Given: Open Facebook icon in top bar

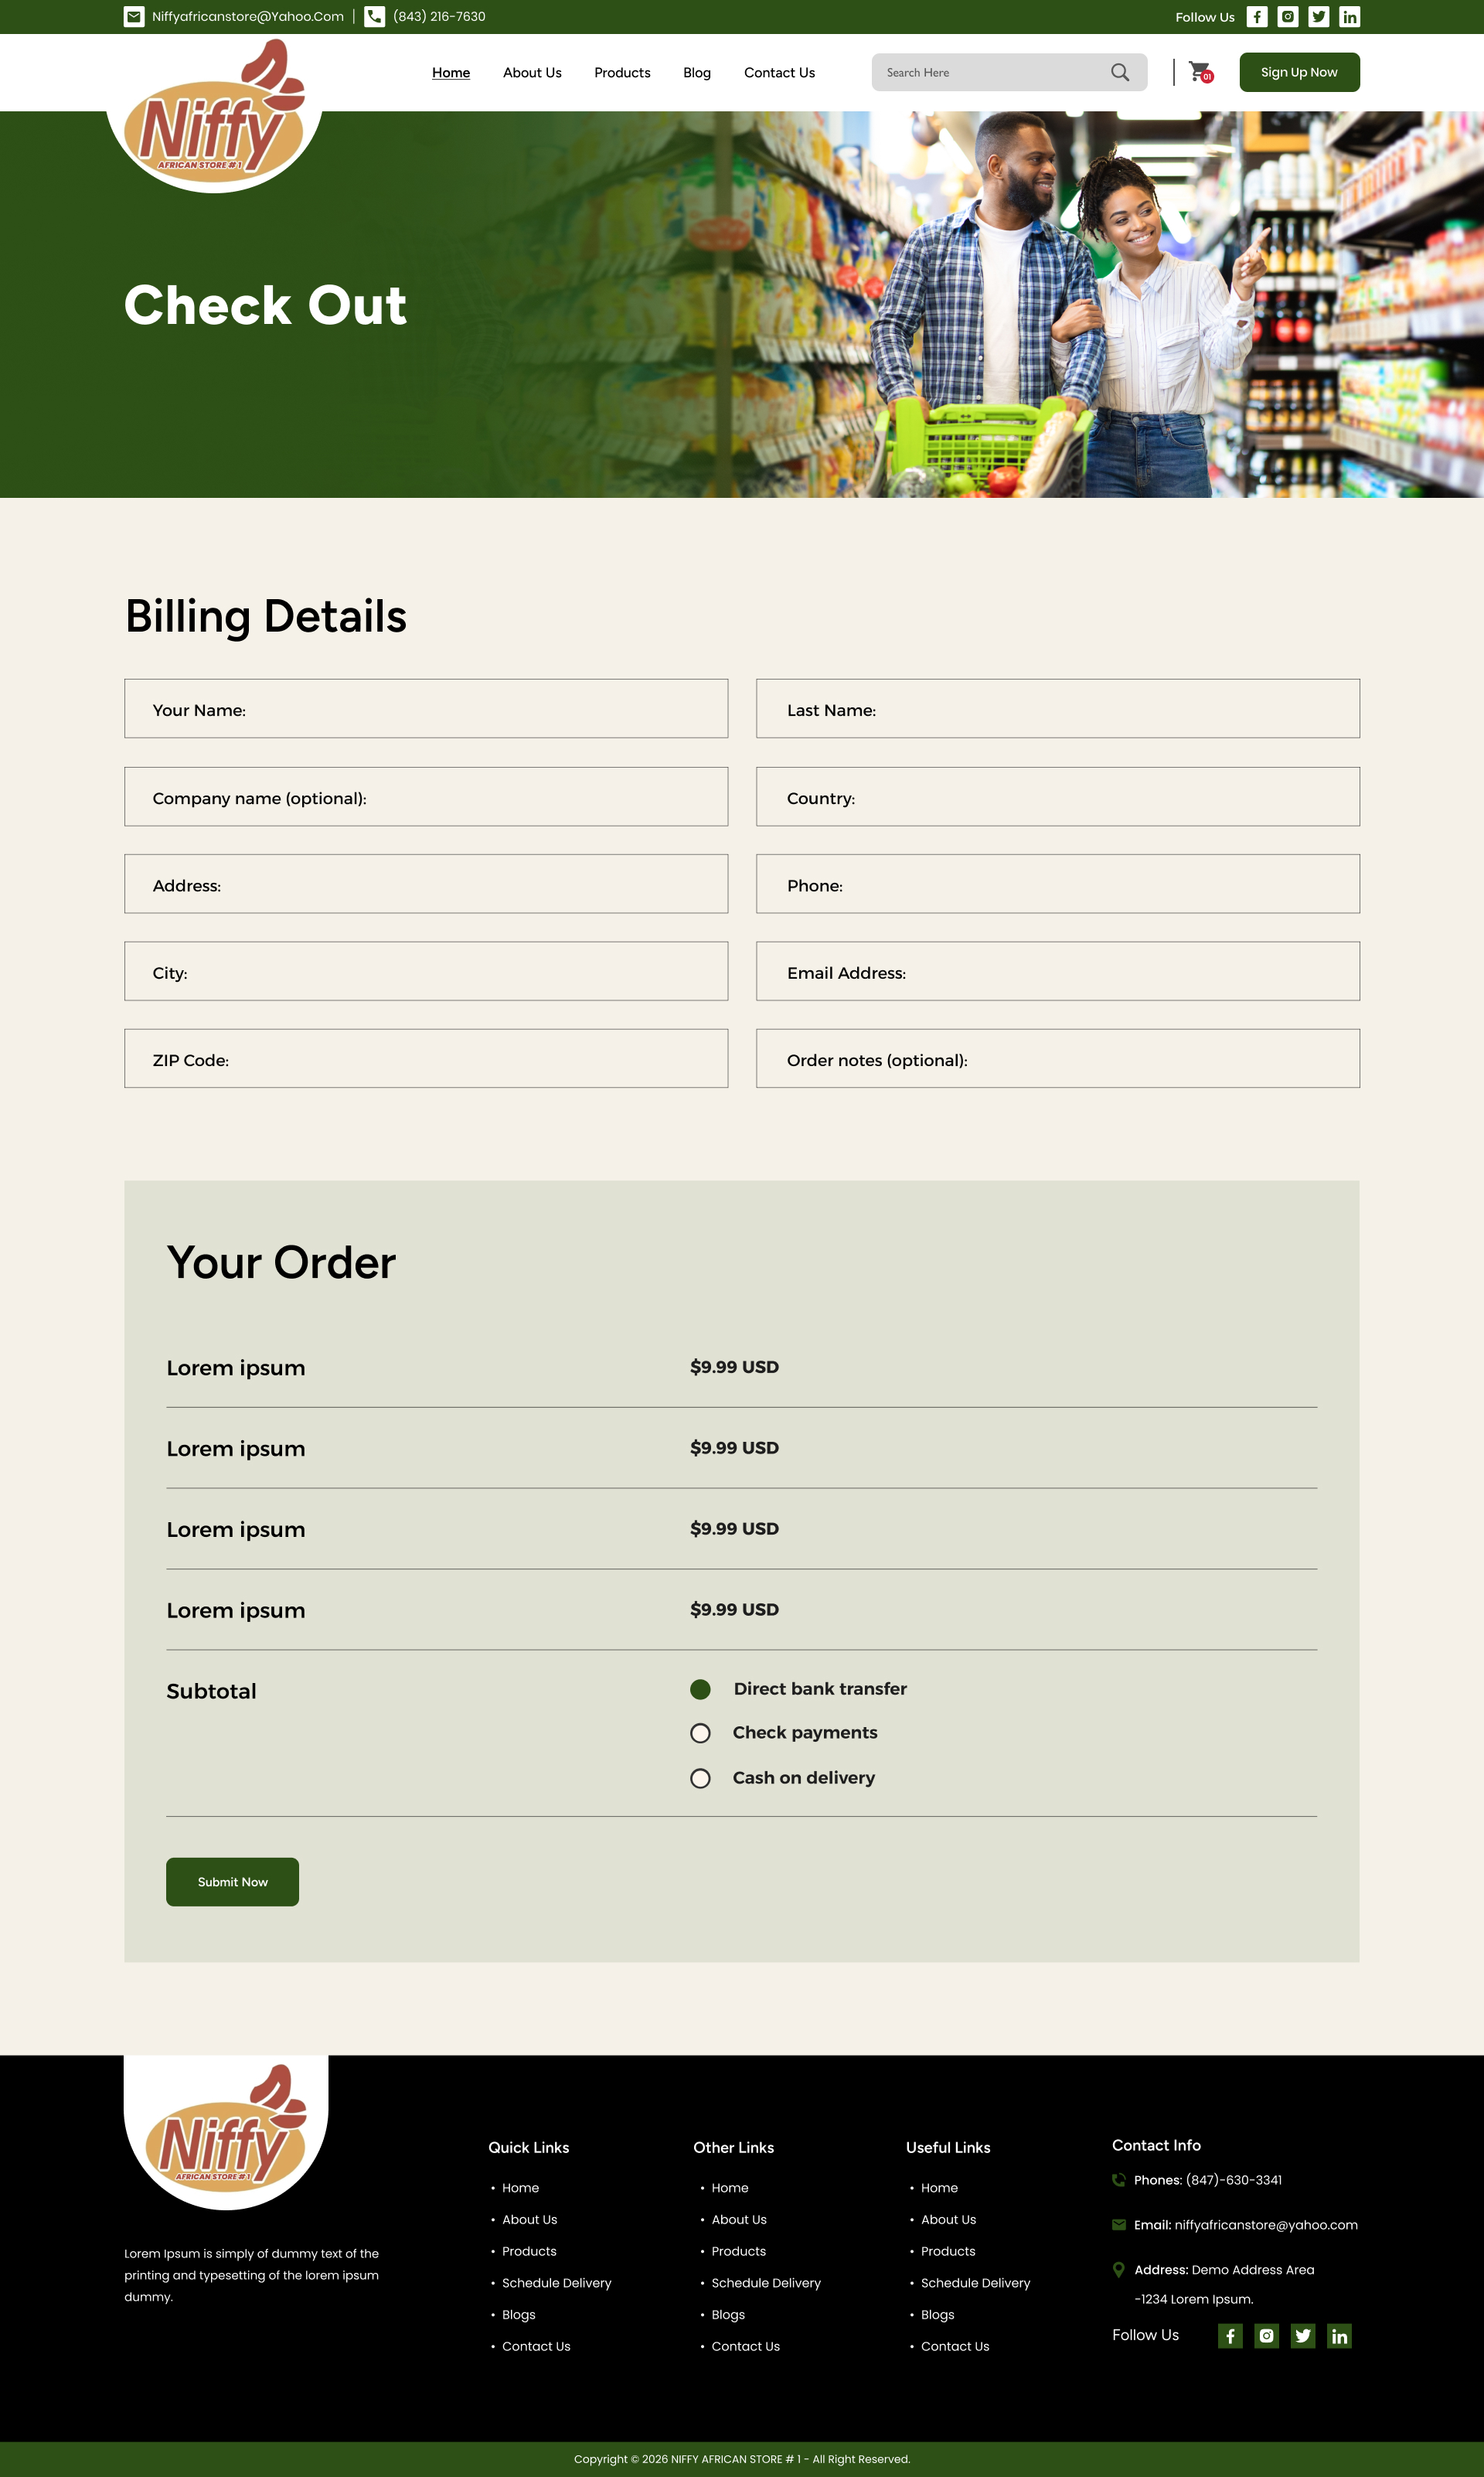Looking at the screenshot, I should click(x=1257, y=17).
